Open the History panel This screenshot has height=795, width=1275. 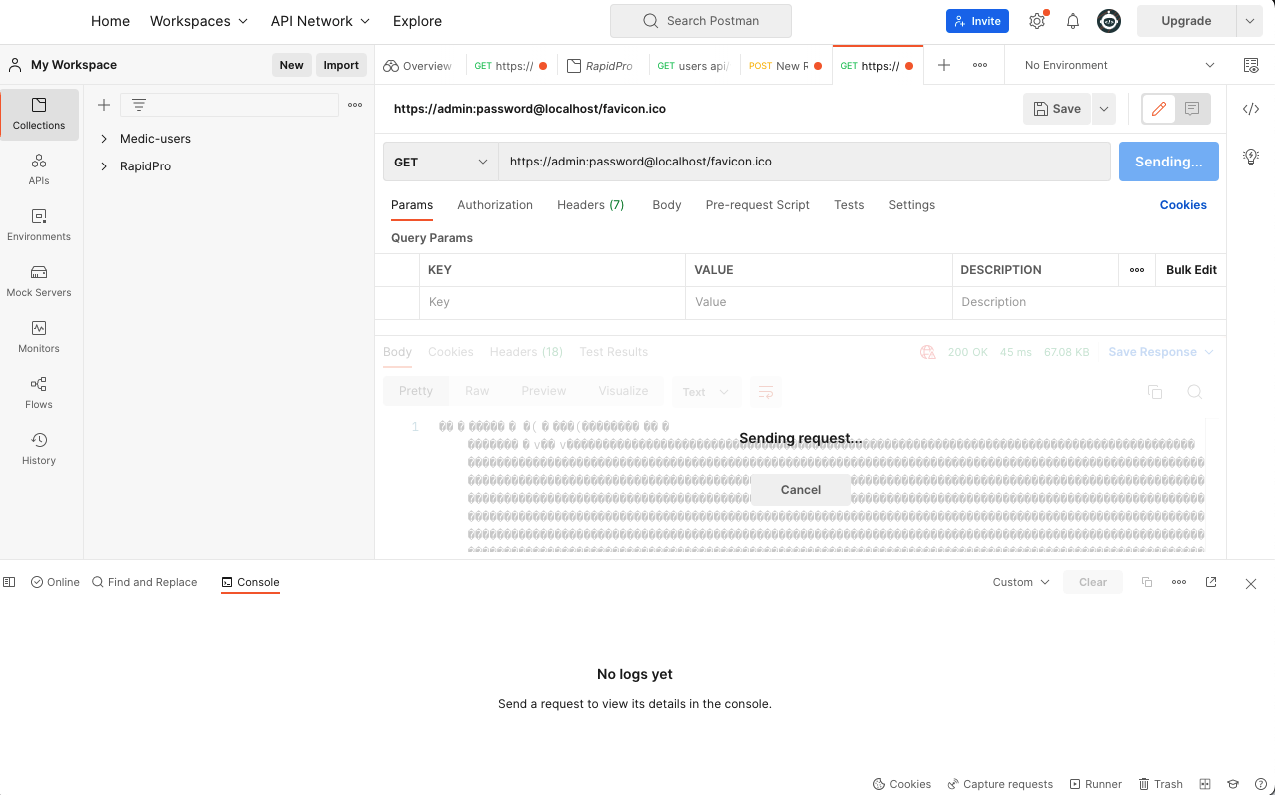coord(38,450)
